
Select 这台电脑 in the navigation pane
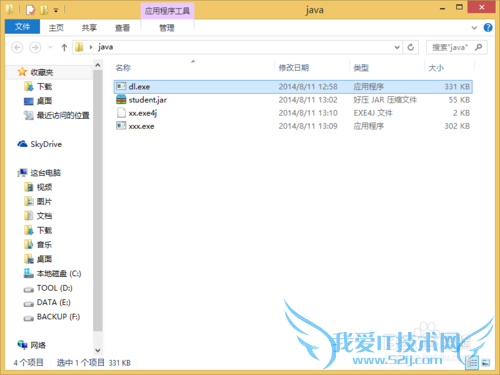tap(45, 173)
